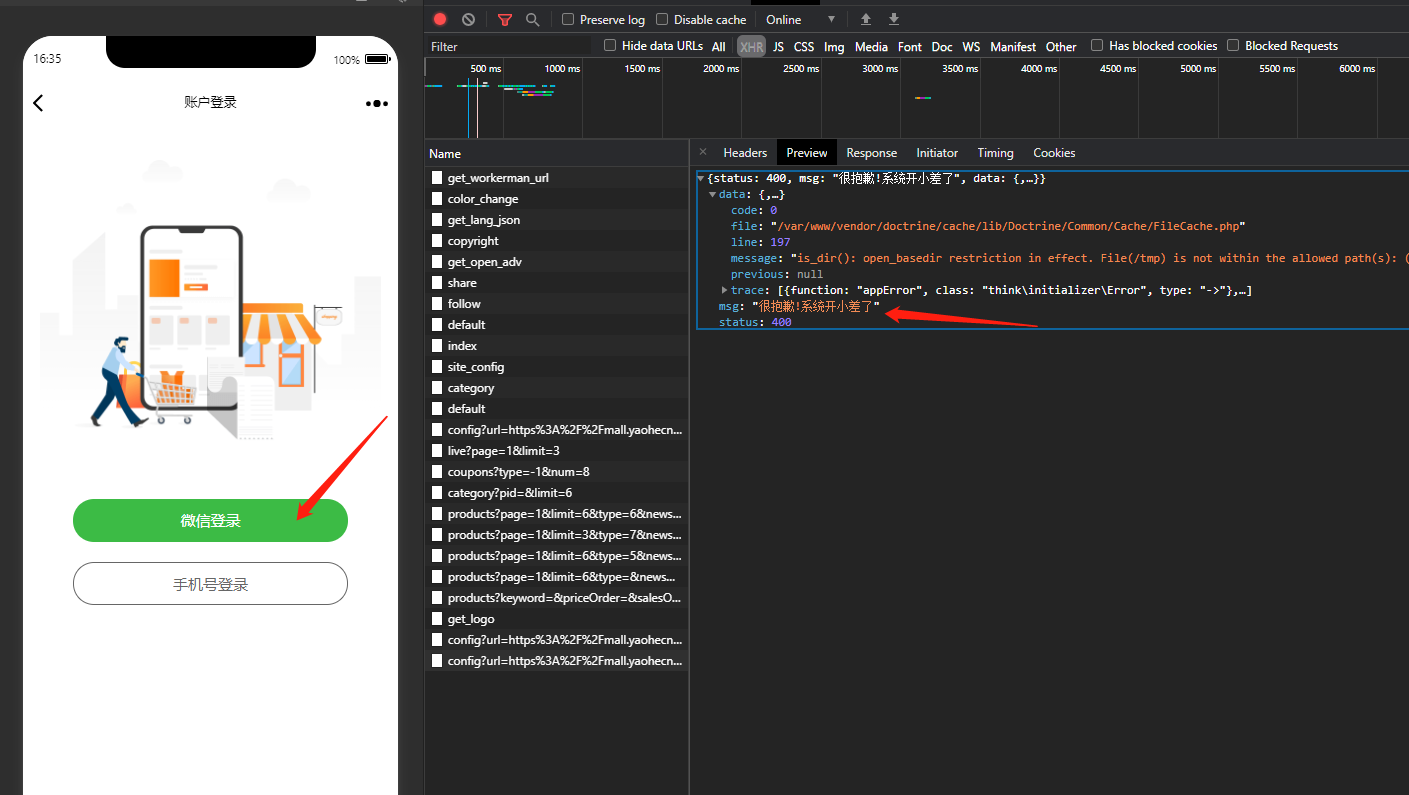Open the Cookies tab

pos(1054,153)
